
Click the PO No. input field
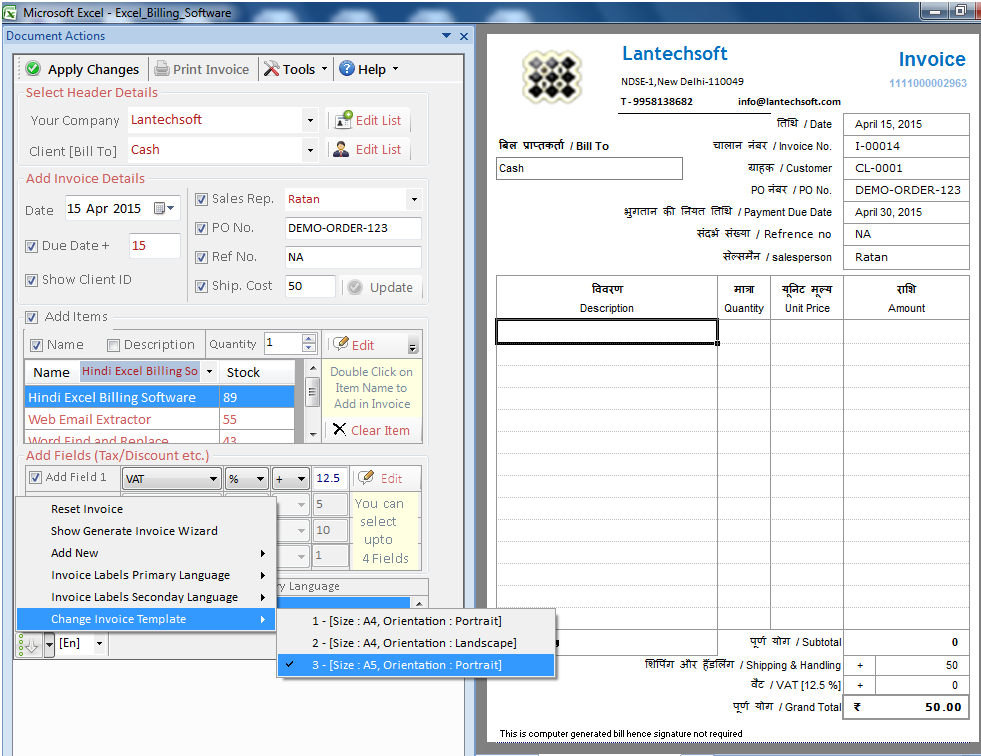(x=353, y=228)
